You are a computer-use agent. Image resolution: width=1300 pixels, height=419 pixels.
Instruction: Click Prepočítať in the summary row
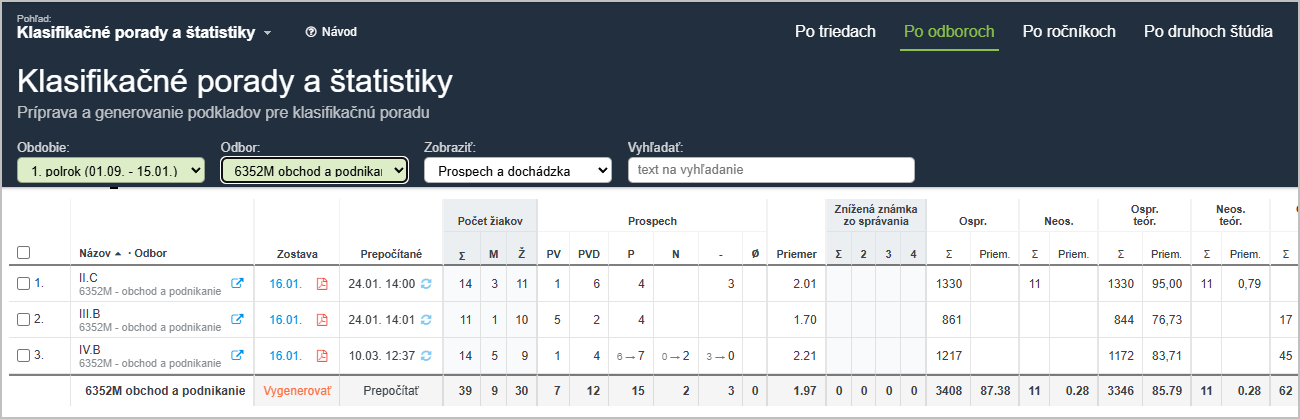click(x=391, y=391)
